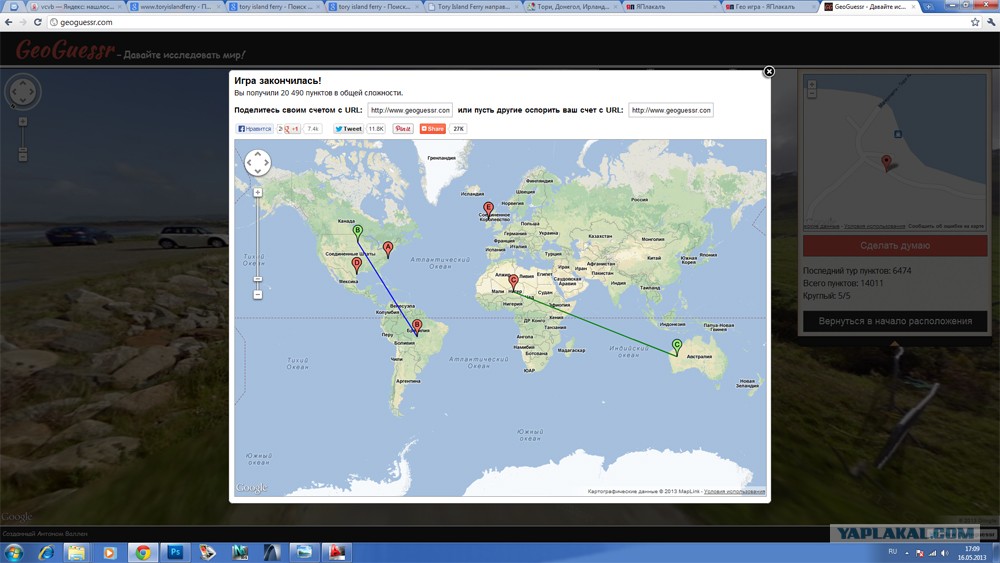Click the orange Share button
The width and height of the screenshot is (1000, 563).
432,129
